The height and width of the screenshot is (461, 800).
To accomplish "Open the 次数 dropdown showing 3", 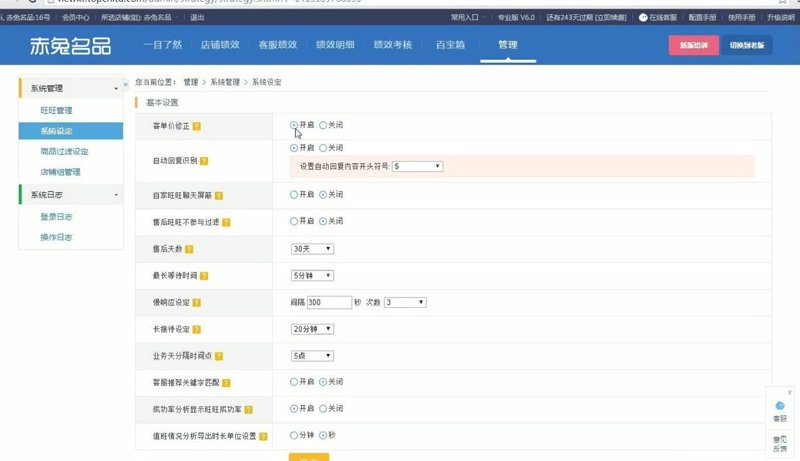I will tap(405, 302).
